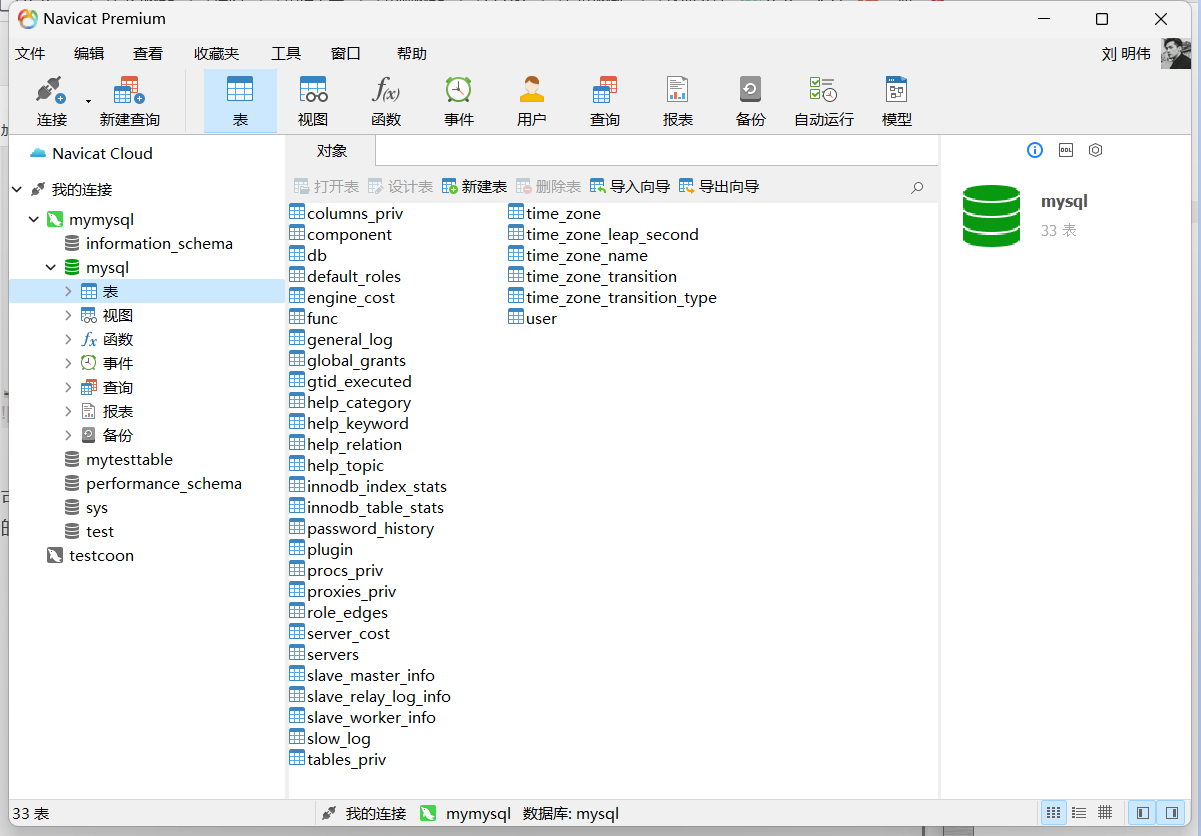1201x836 pixels.
Task: Click the 新建表 button
Action: coord(474,186)
